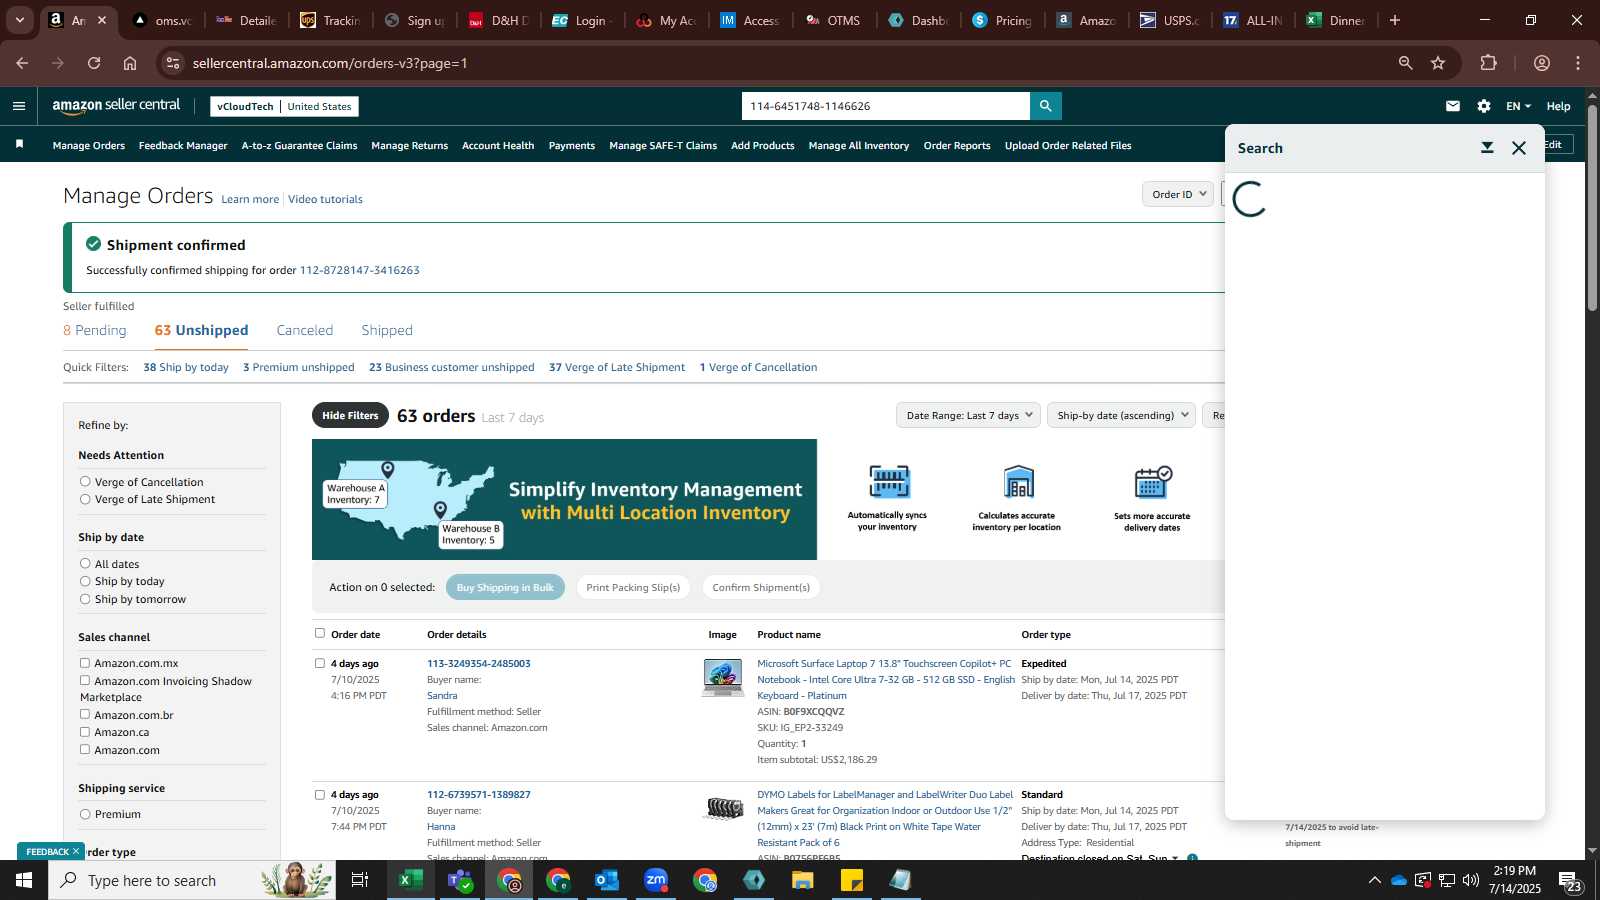Screen dimensions: 1600x900
Task: Open Manage Returns in the navigation menu
Action: (x=409, y=145)
